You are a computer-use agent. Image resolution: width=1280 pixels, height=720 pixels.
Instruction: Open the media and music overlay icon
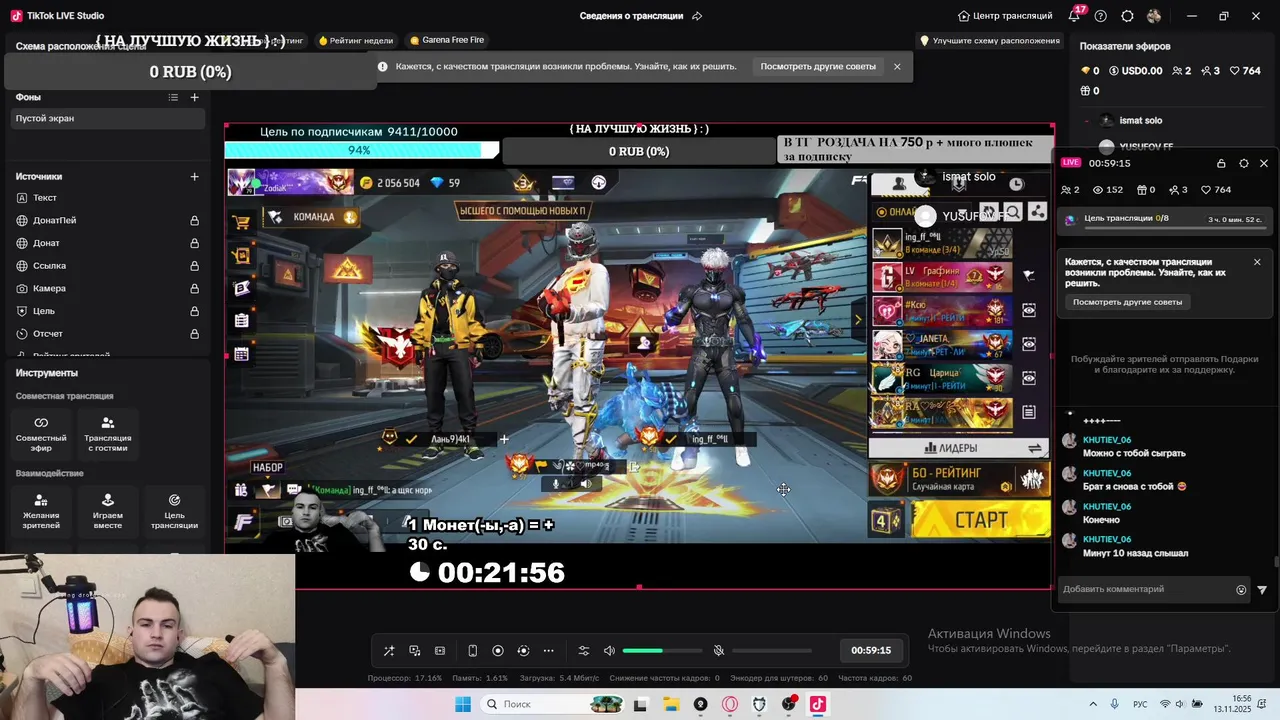point(415,651)
